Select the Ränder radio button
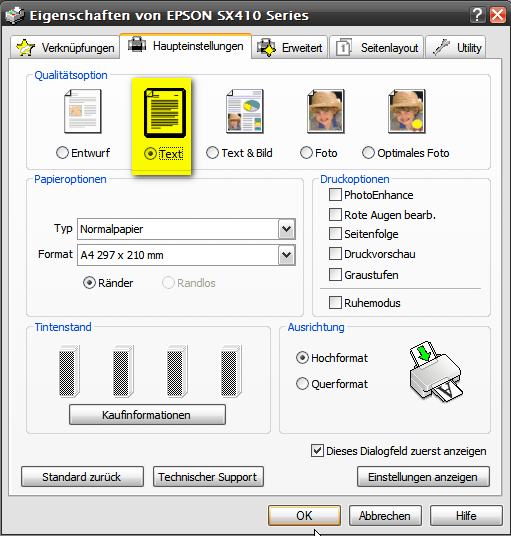 [89, 283]
